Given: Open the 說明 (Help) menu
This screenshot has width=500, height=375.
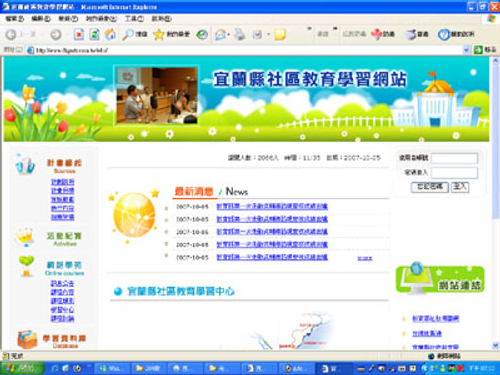Looking at the screenshot, I should click(x=162, y=19).
